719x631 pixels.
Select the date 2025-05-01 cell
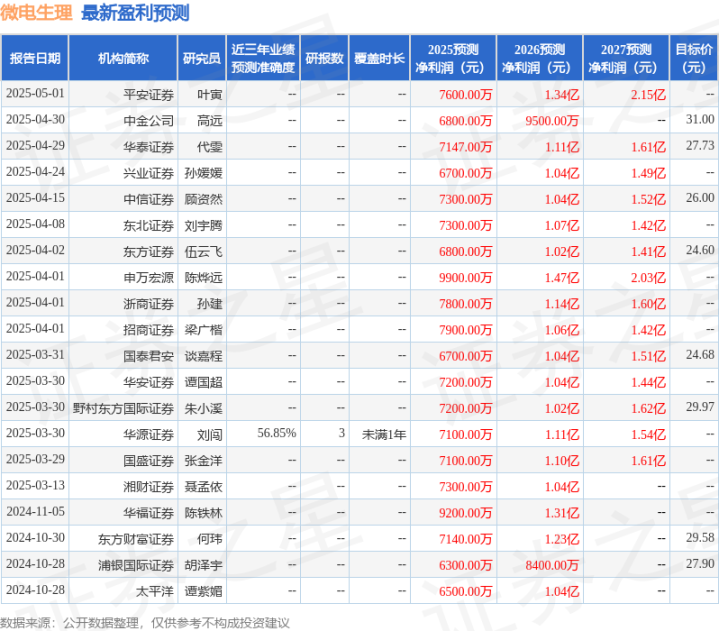[35, 94]
